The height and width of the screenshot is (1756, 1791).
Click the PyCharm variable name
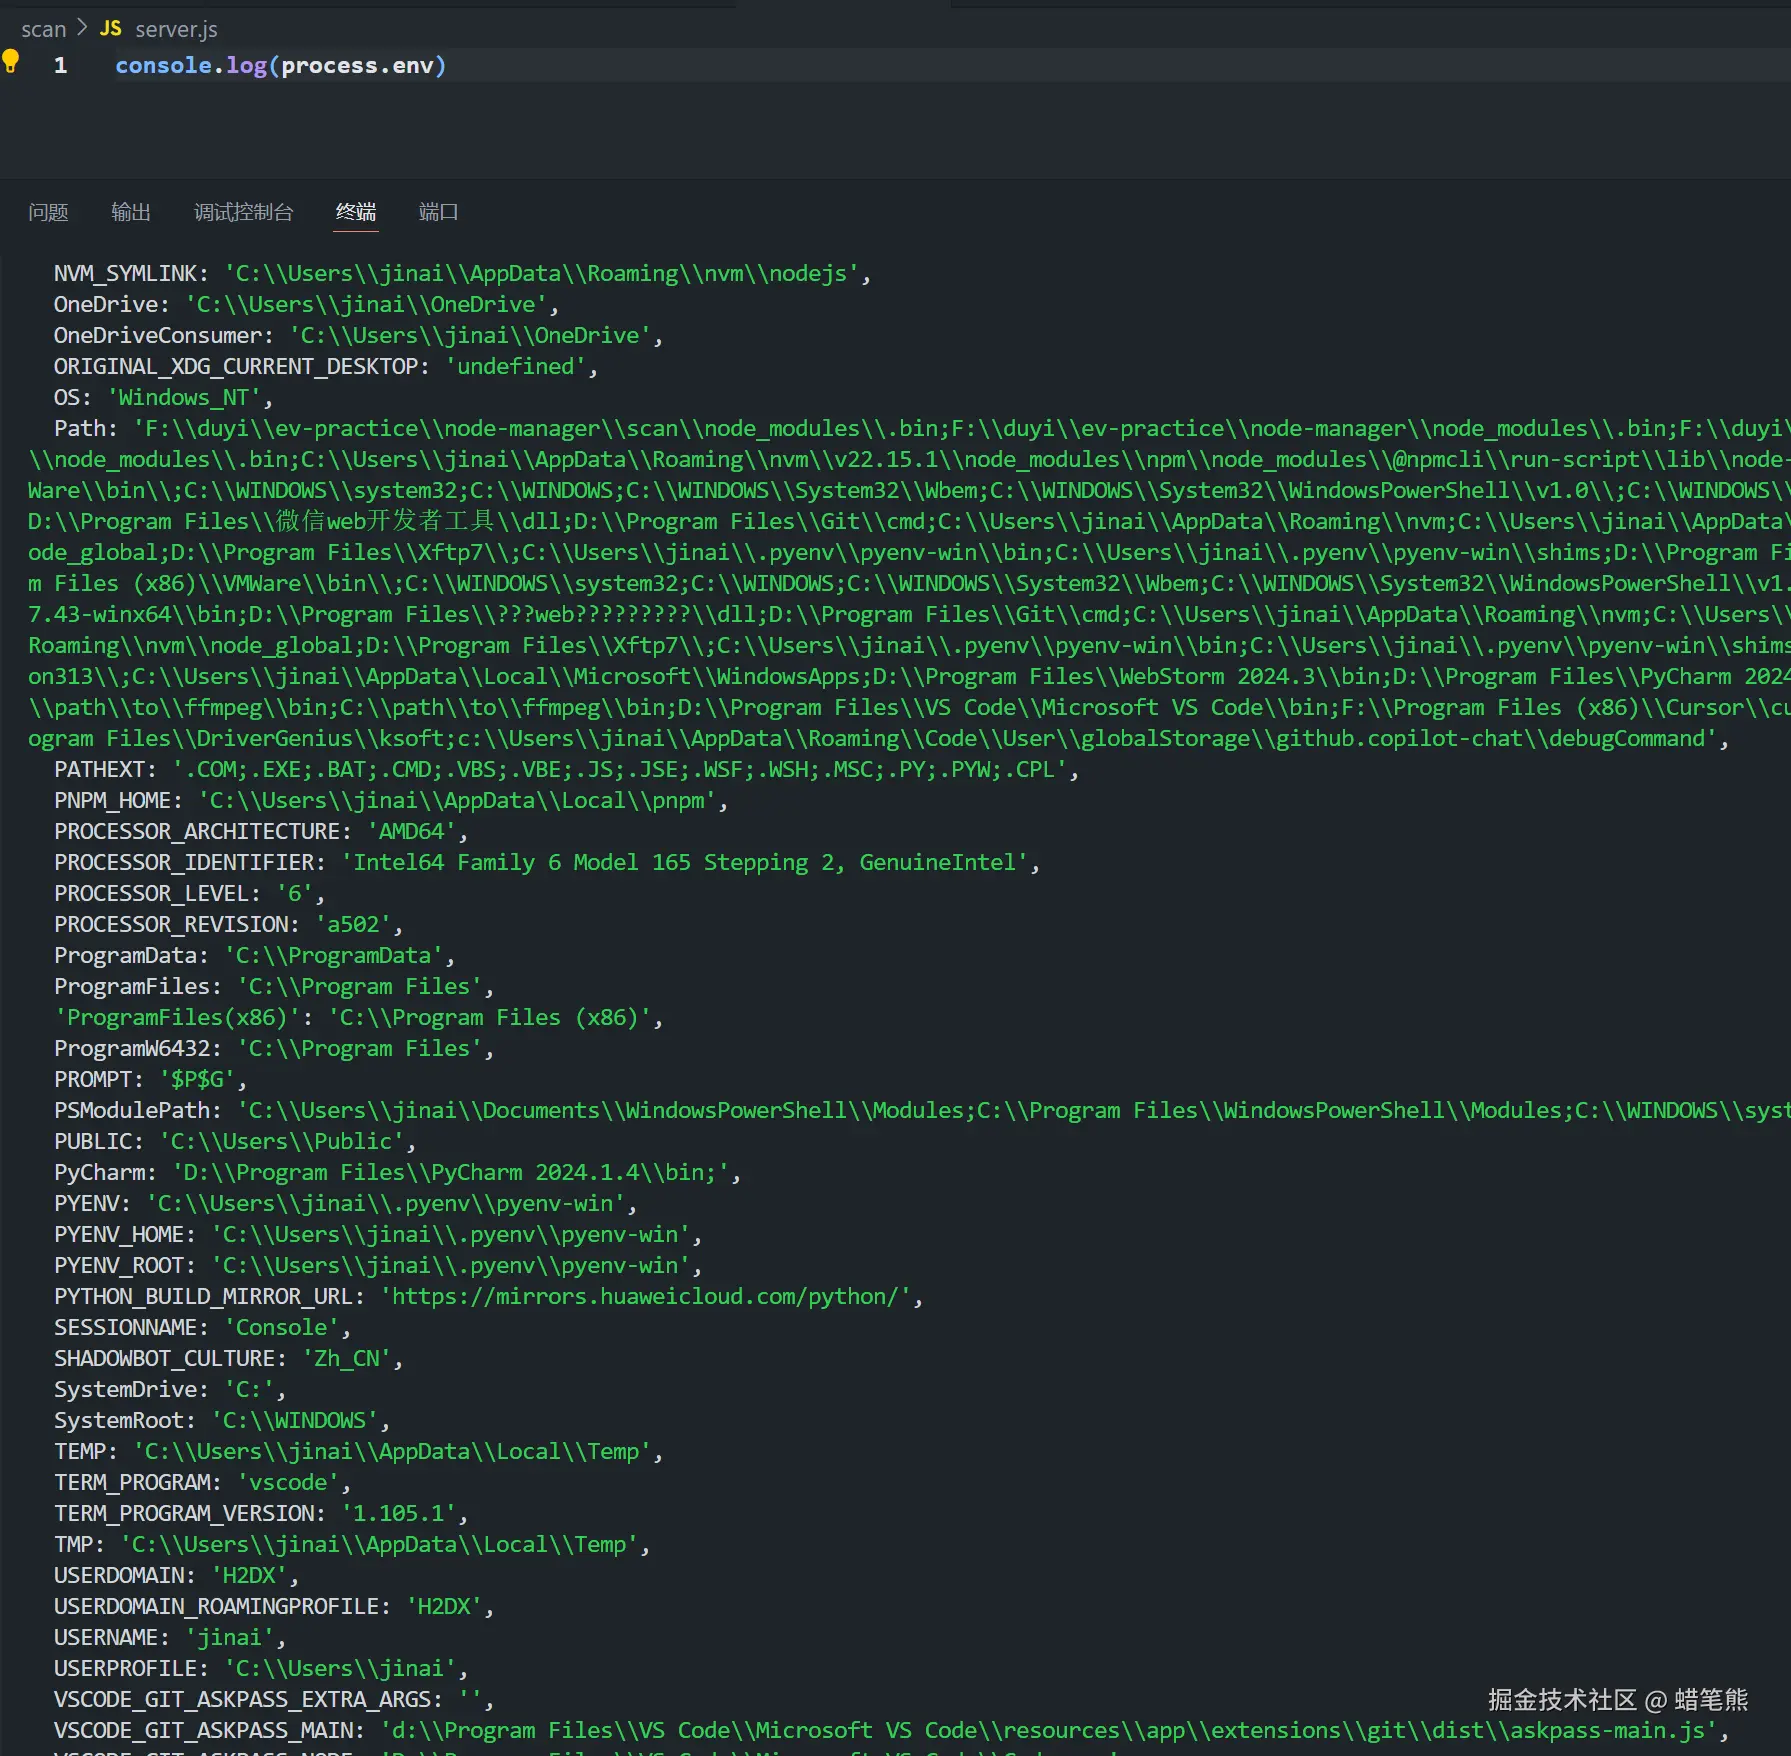99,1172
